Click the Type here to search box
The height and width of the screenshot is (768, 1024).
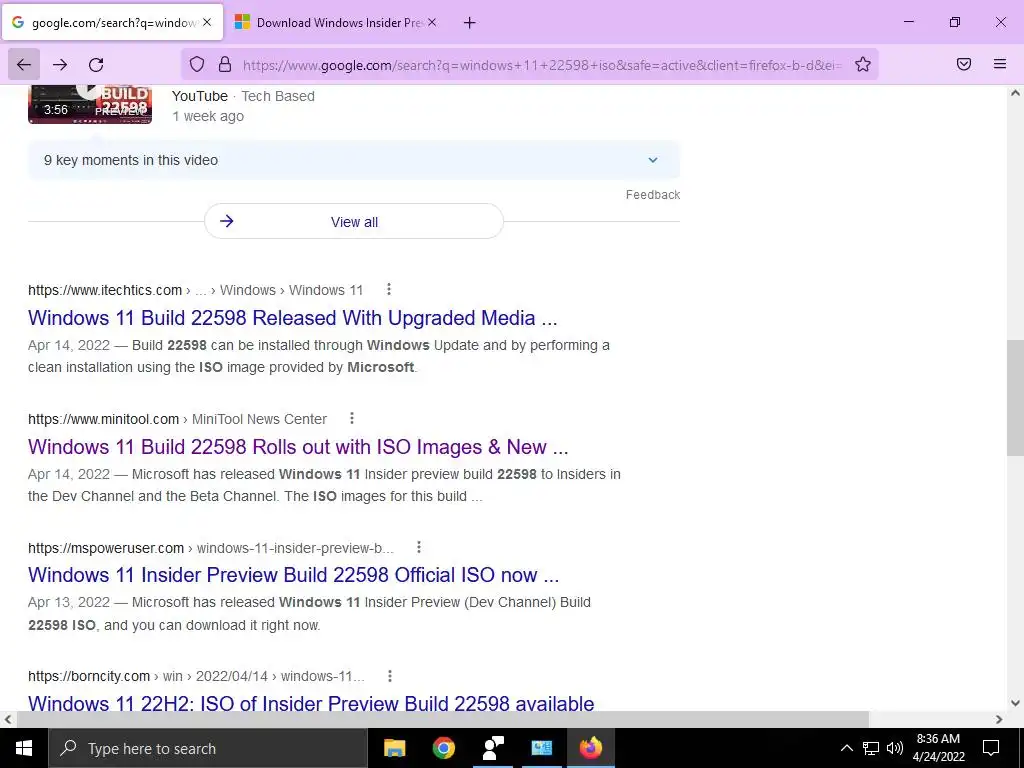pyautogui.click(x=208, y=748)
